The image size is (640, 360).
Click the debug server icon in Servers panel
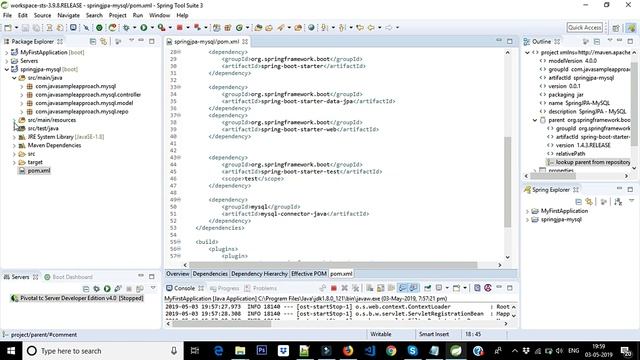click(x=96, y=289)
